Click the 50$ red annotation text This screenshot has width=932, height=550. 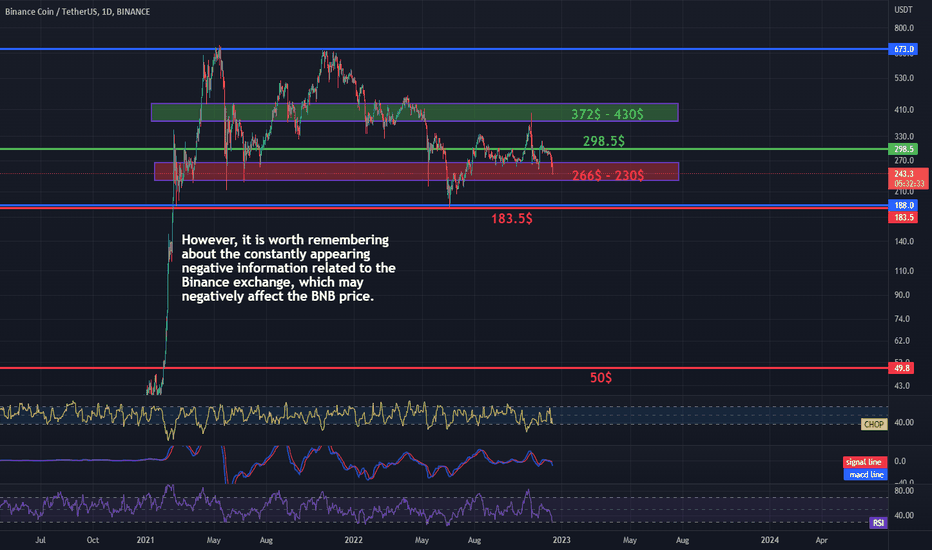pos(600,378)
